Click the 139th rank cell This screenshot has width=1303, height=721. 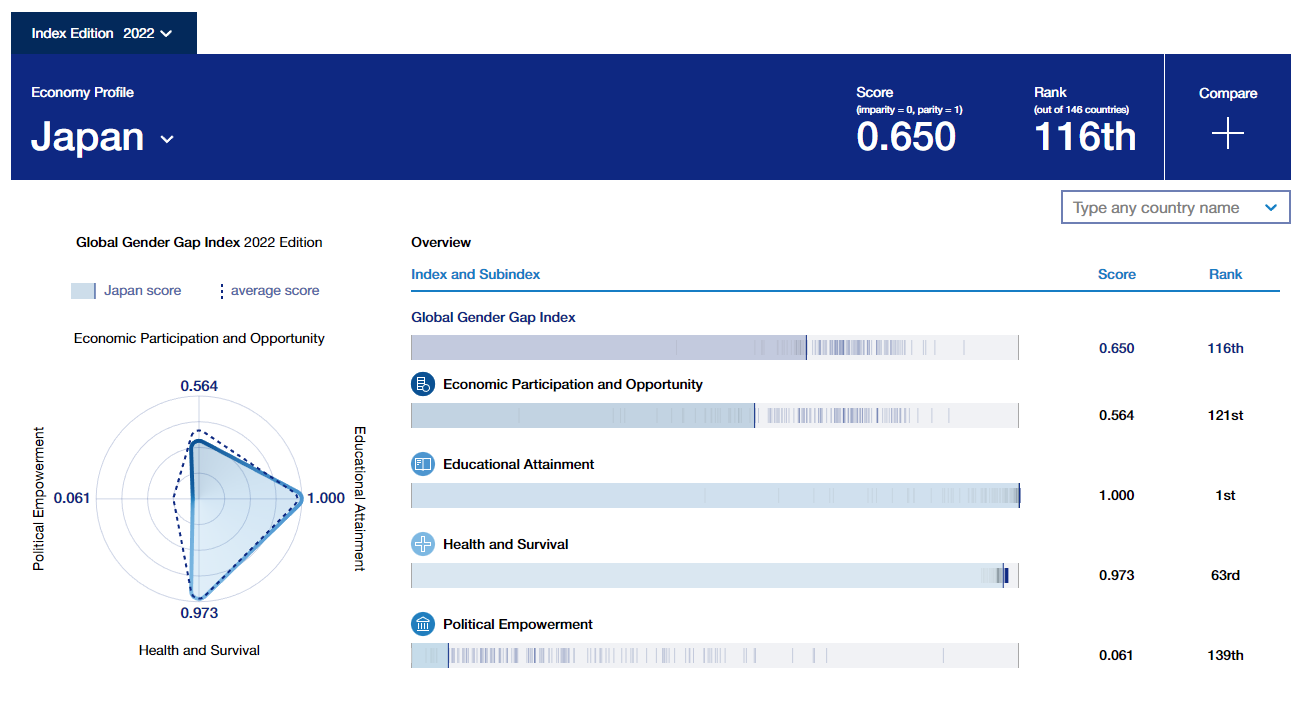1225,655
